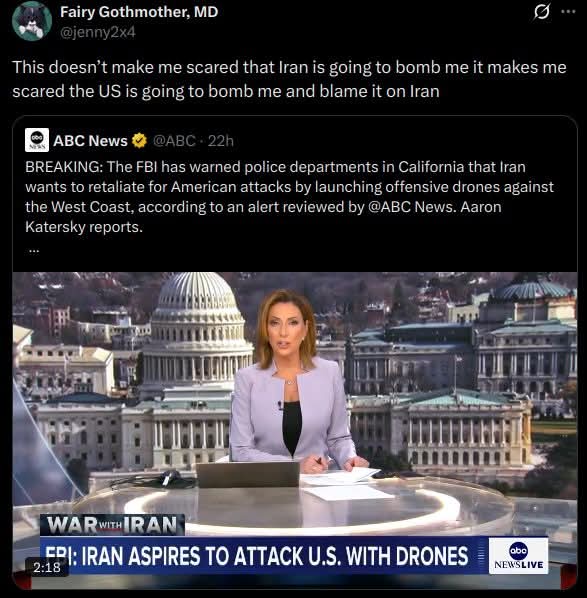Click the main tweet text about Iran

click(289, 79)
